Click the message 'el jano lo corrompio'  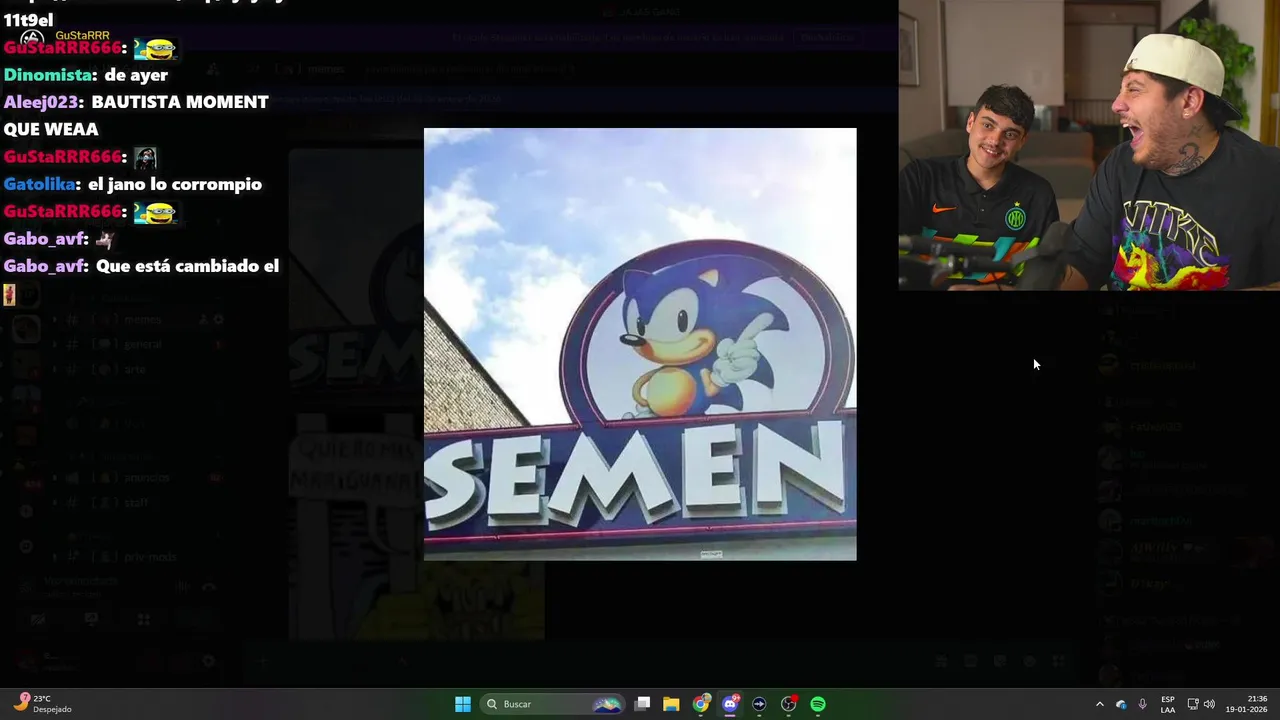(x=175, y=184)
